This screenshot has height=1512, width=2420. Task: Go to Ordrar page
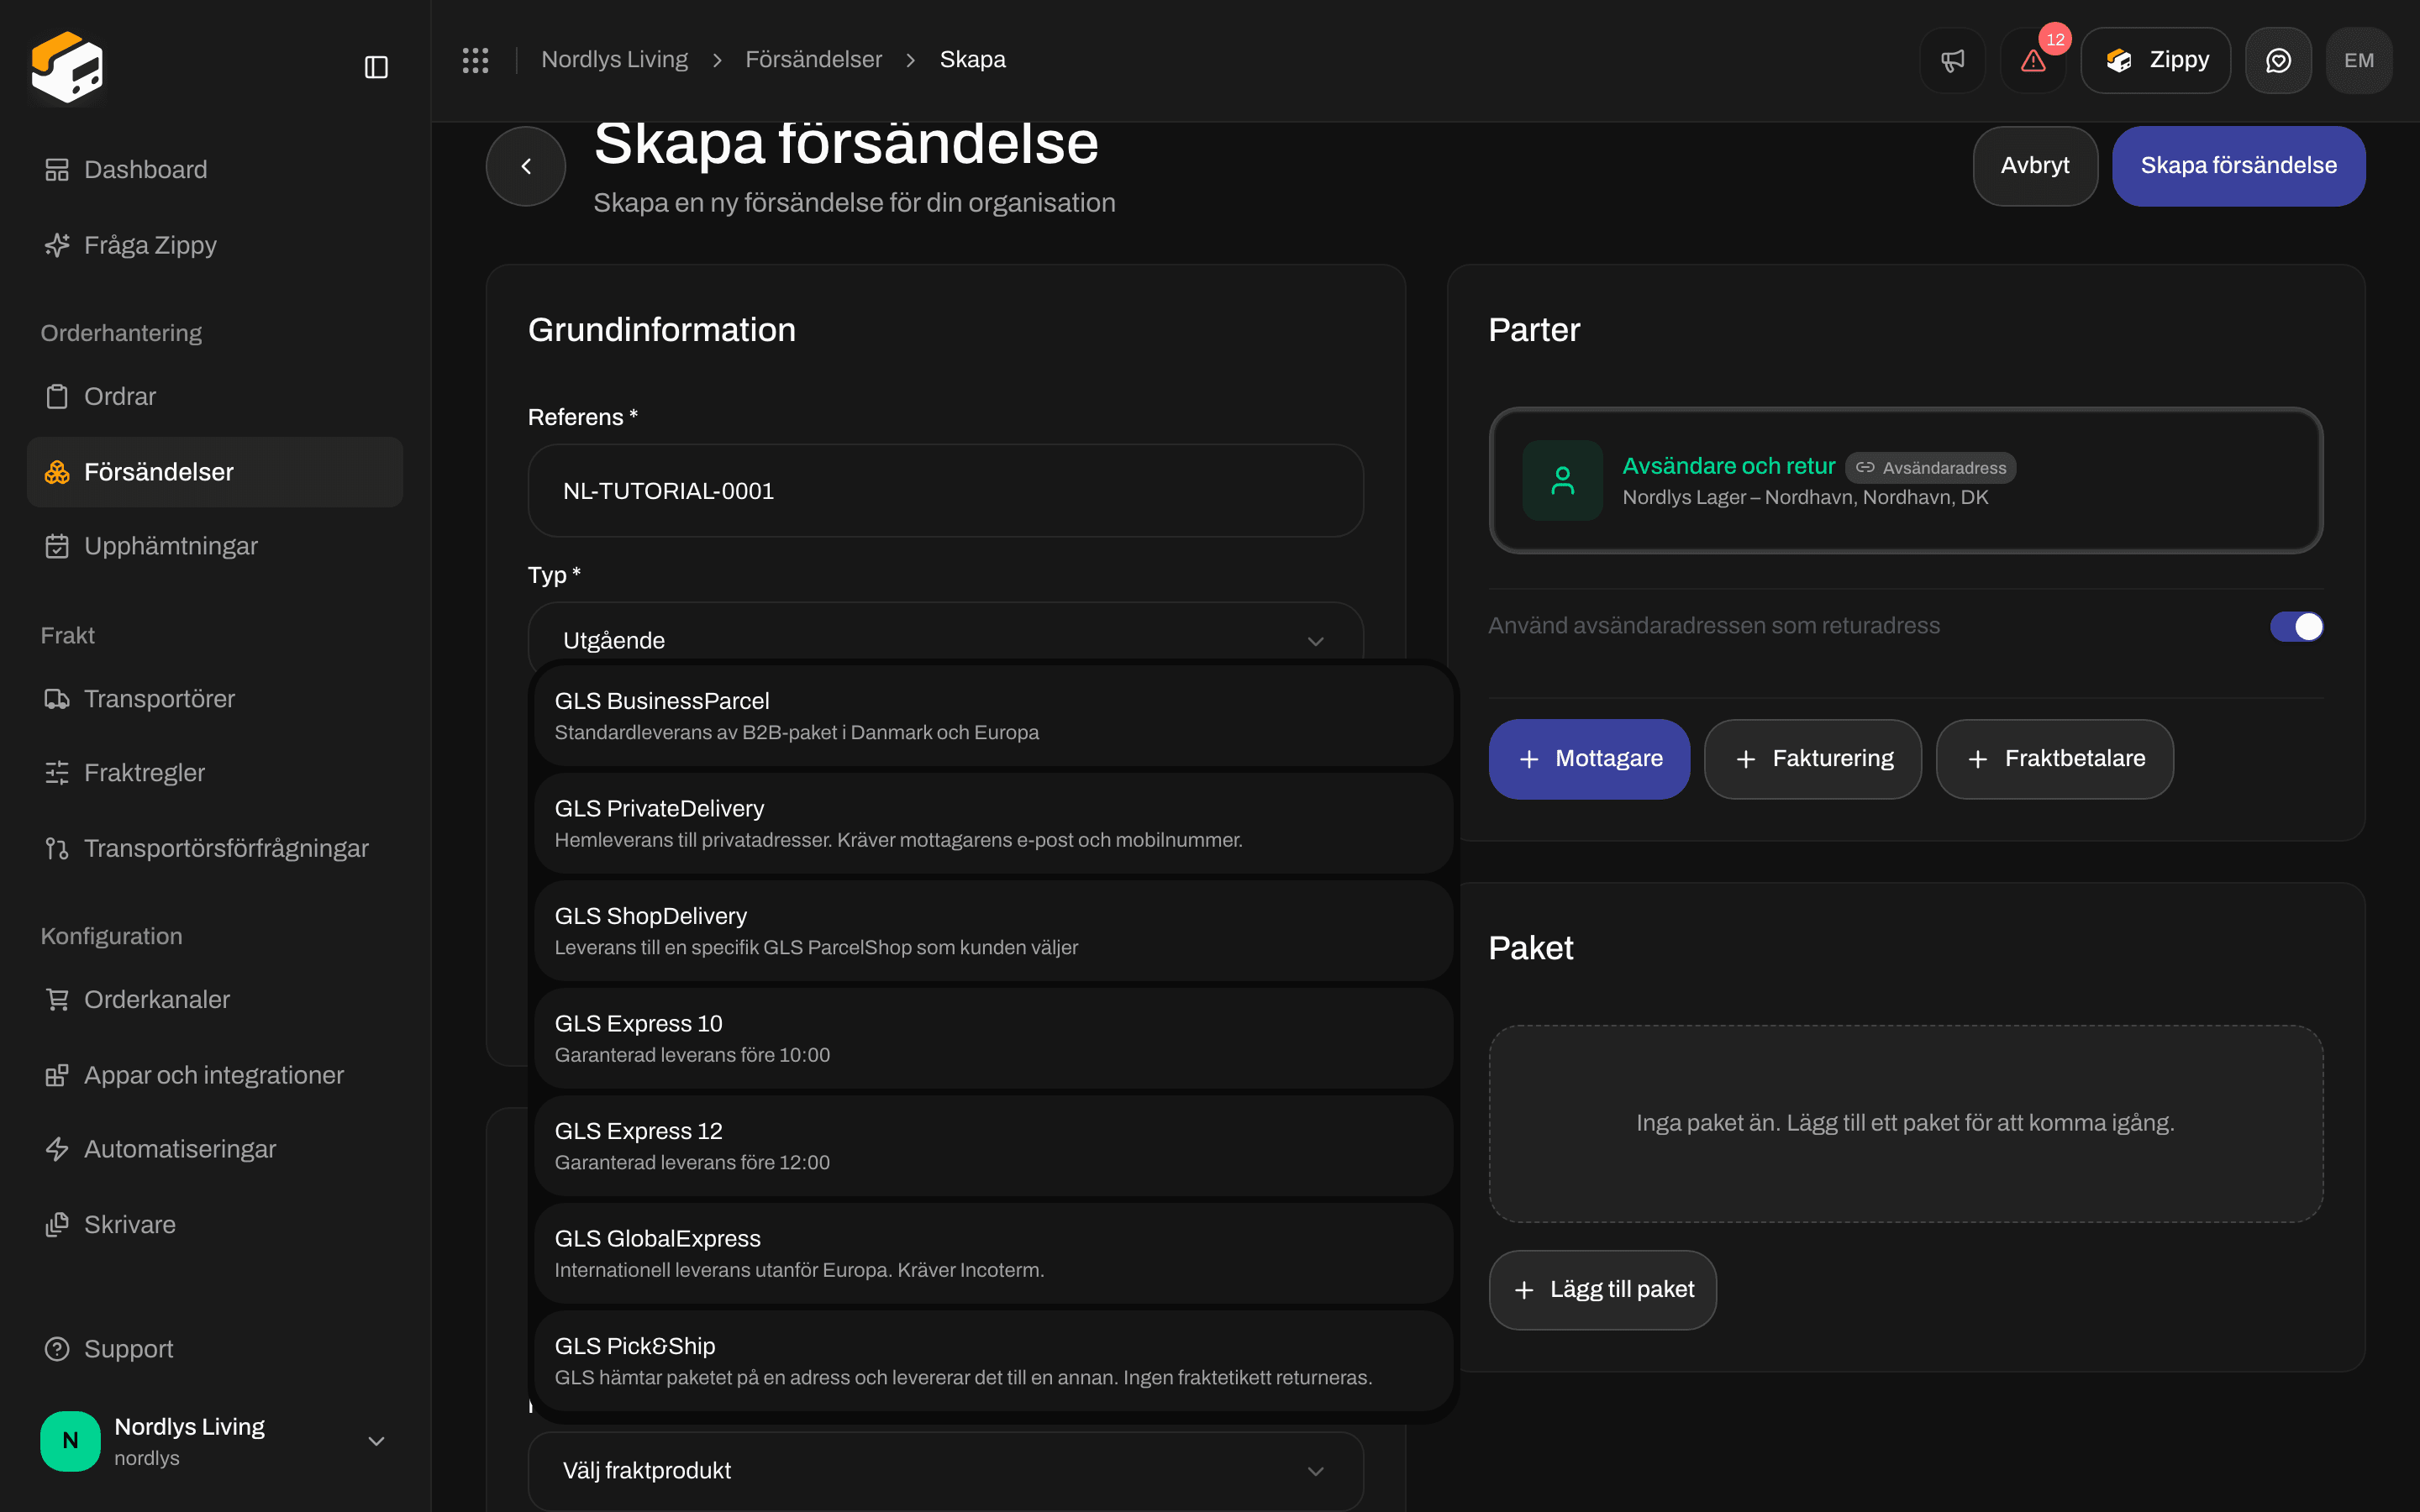point(215,396)
